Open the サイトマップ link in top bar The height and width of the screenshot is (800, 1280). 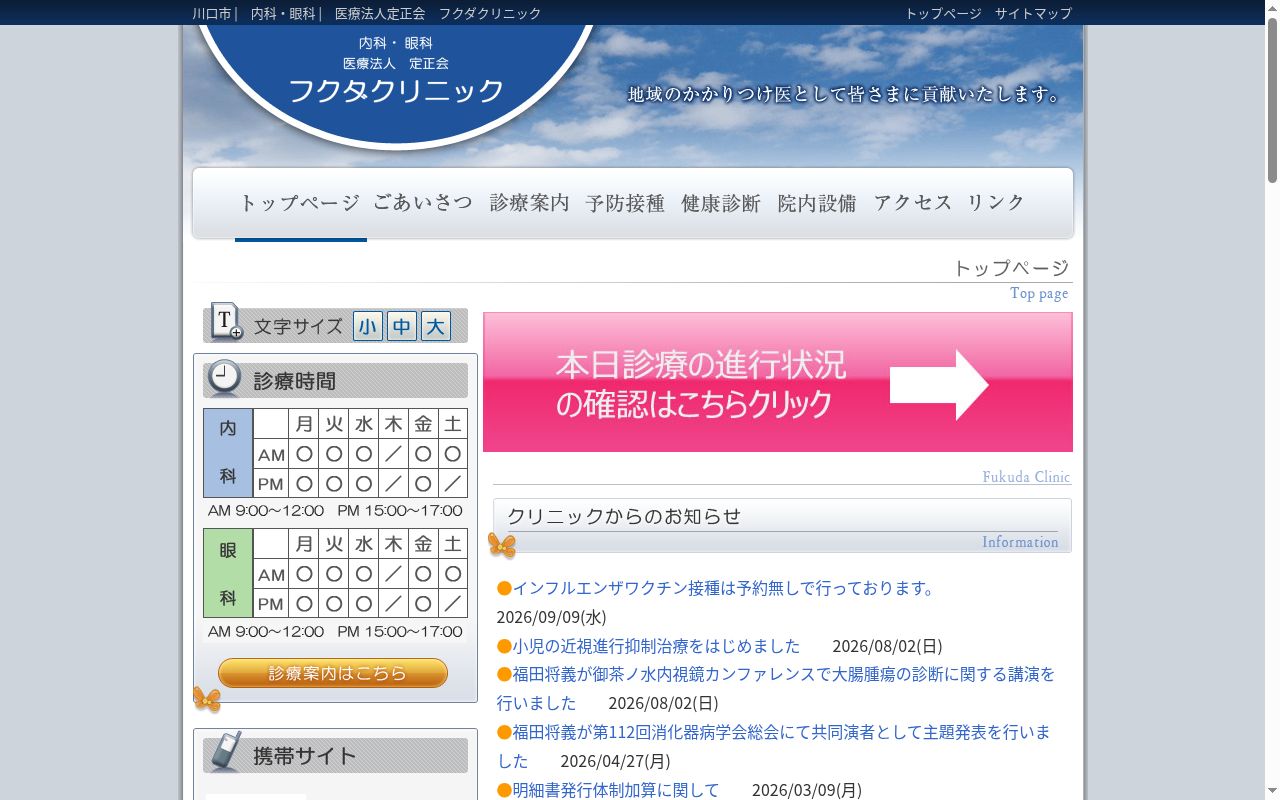(x=1033, y=13)
